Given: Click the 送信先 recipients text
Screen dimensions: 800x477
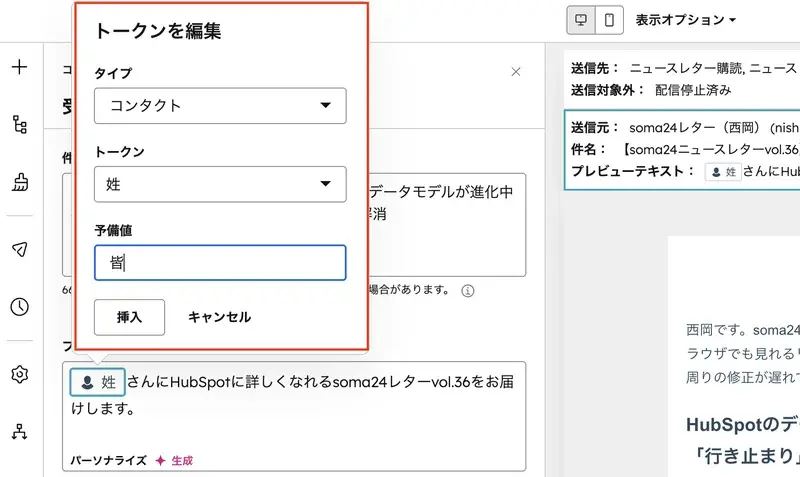Looking at the screenshot, I should [684, 68].
